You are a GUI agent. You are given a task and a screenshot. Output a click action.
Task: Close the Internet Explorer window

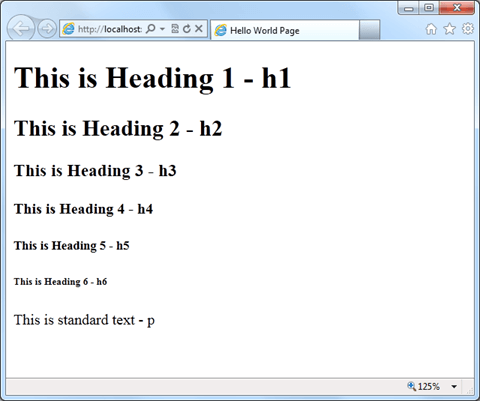click(457, 8)
